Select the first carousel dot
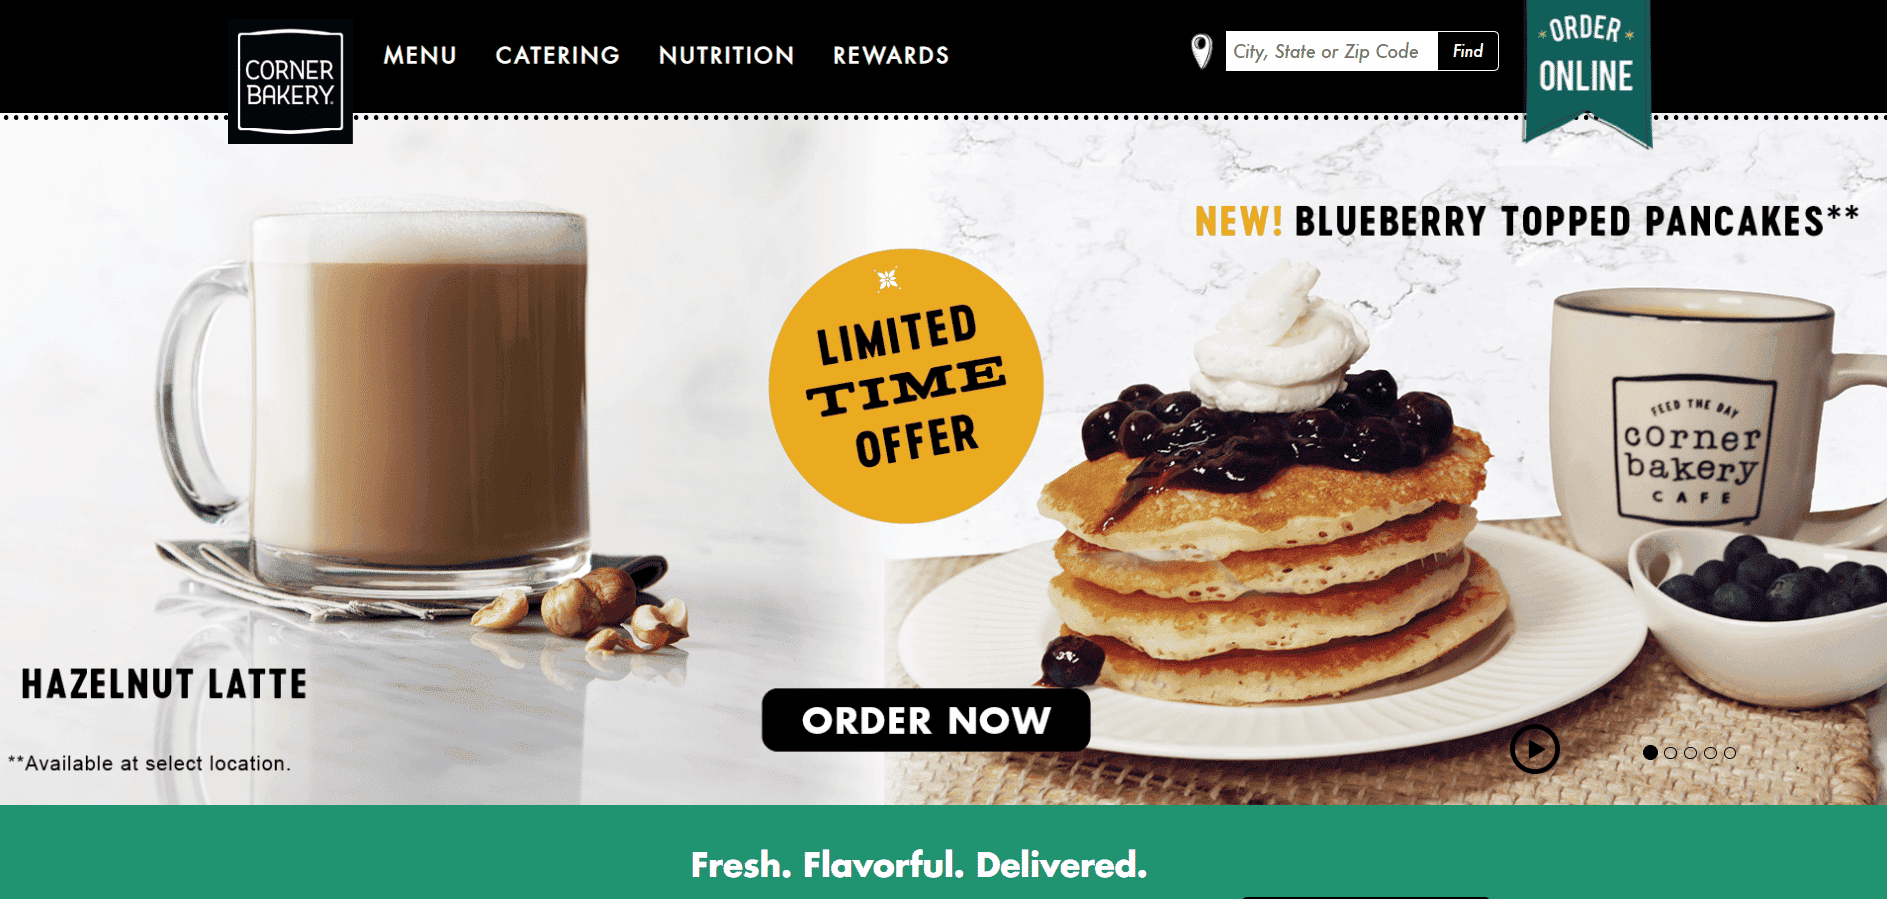This screenshot has height=899, width=1887. click(1650, 753)
